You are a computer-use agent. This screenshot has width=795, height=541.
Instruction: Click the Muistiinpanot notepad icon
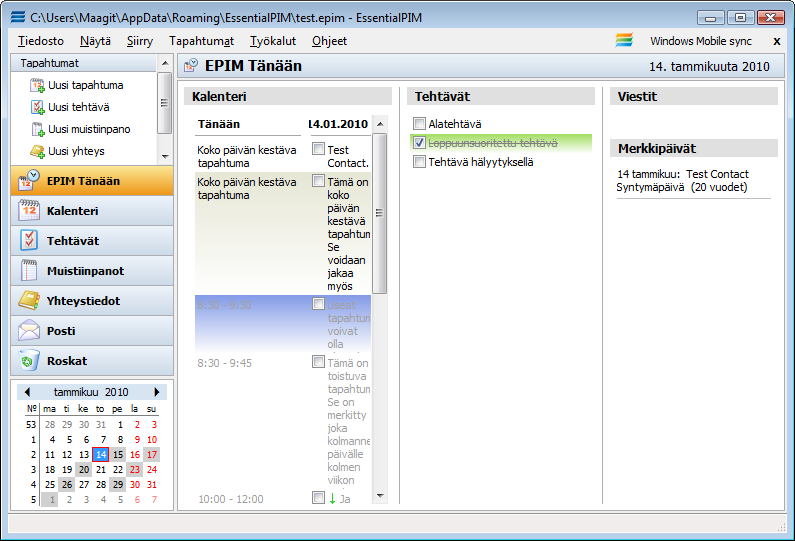pos(29,271)
